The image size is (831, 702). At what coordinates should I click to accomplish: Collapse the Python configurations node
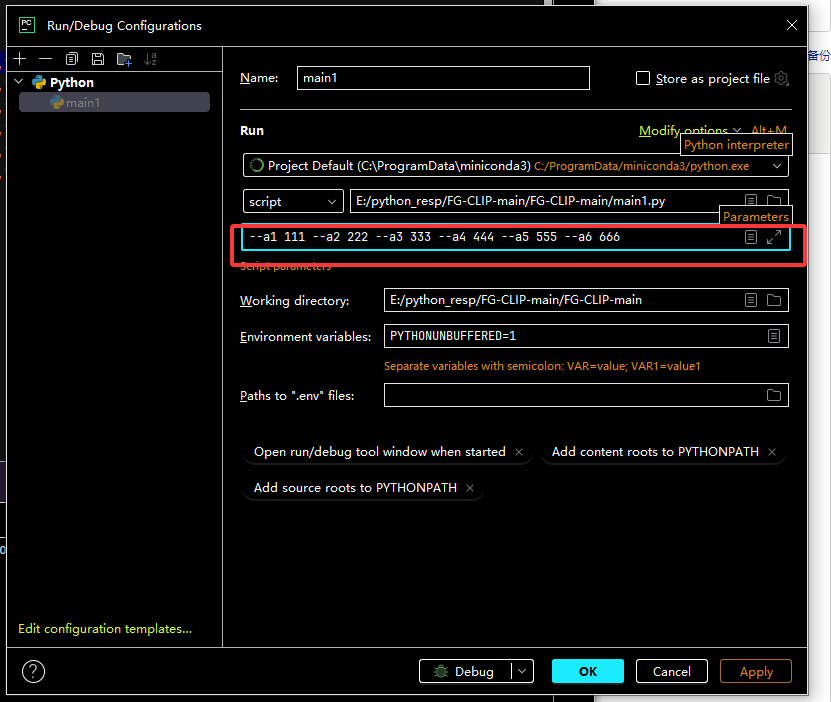19,82
